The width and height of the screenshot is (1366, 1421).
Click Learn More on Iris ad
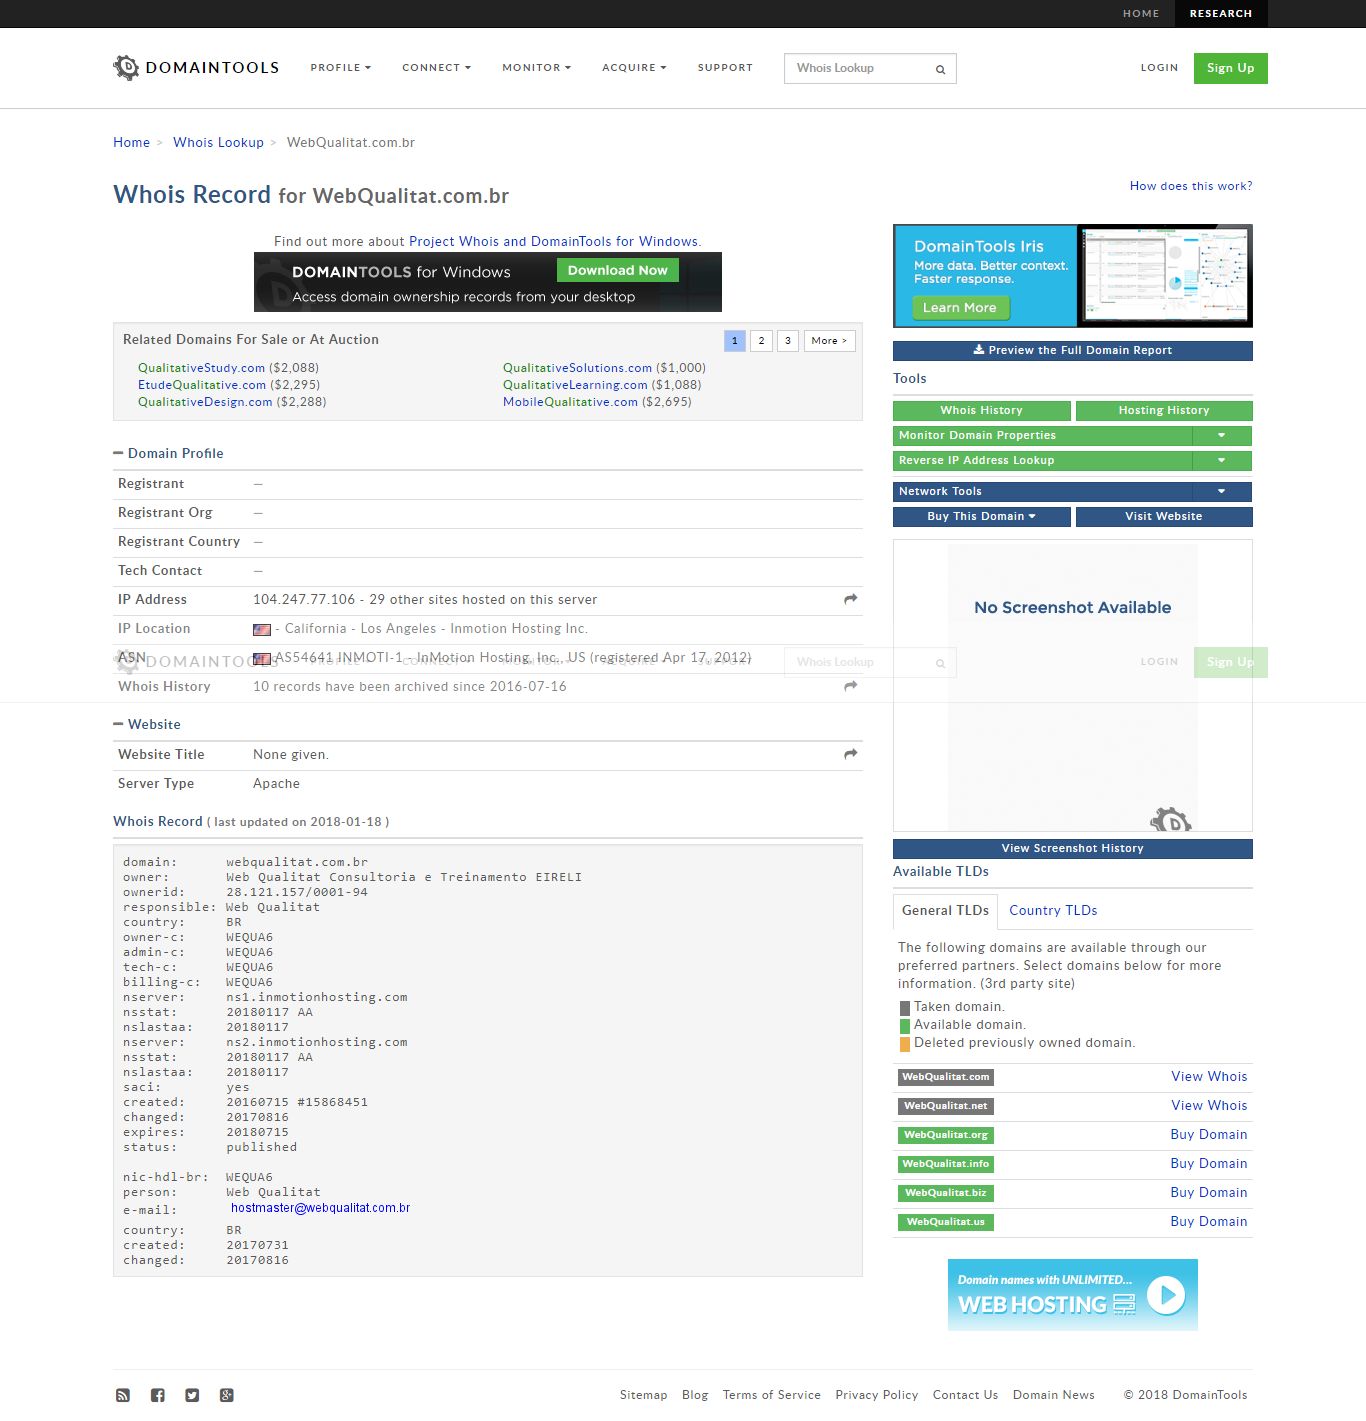pyautogui.click(x=960, y=308)
